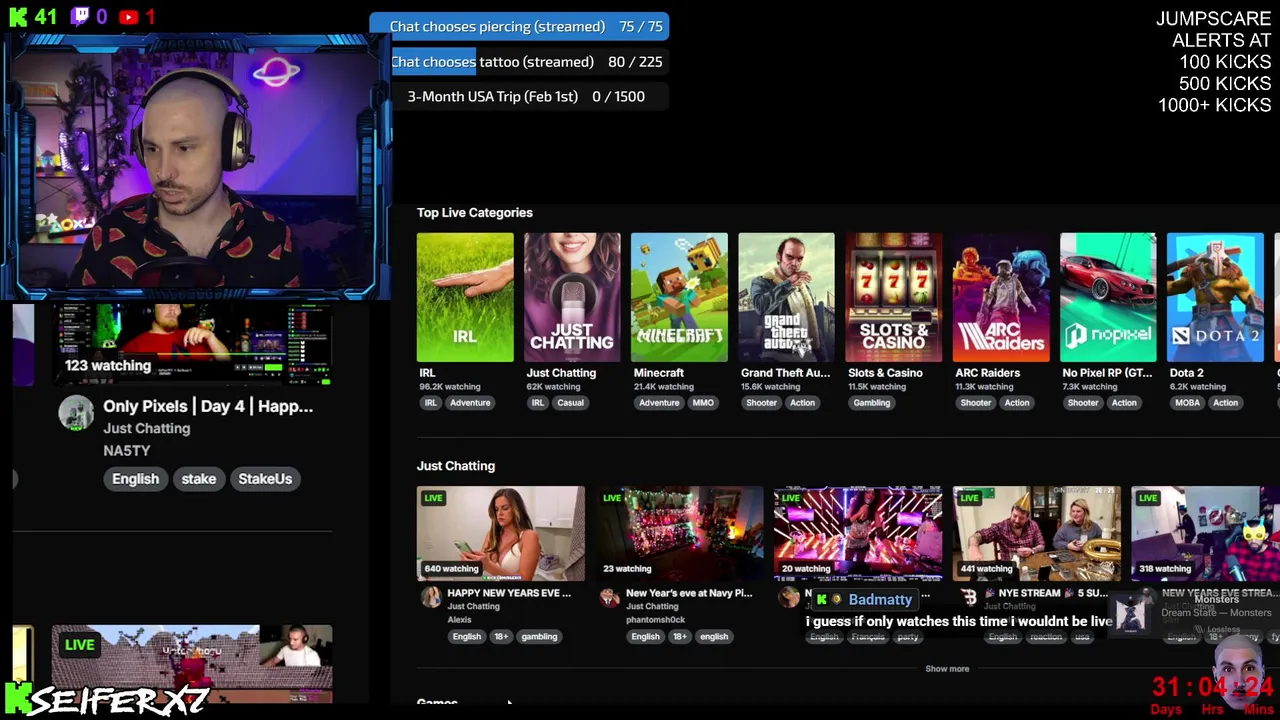Select the Action tag under Dota 2
Image resolution: width=1280 pixels, height=720 pixels.
pos(1226,403)
